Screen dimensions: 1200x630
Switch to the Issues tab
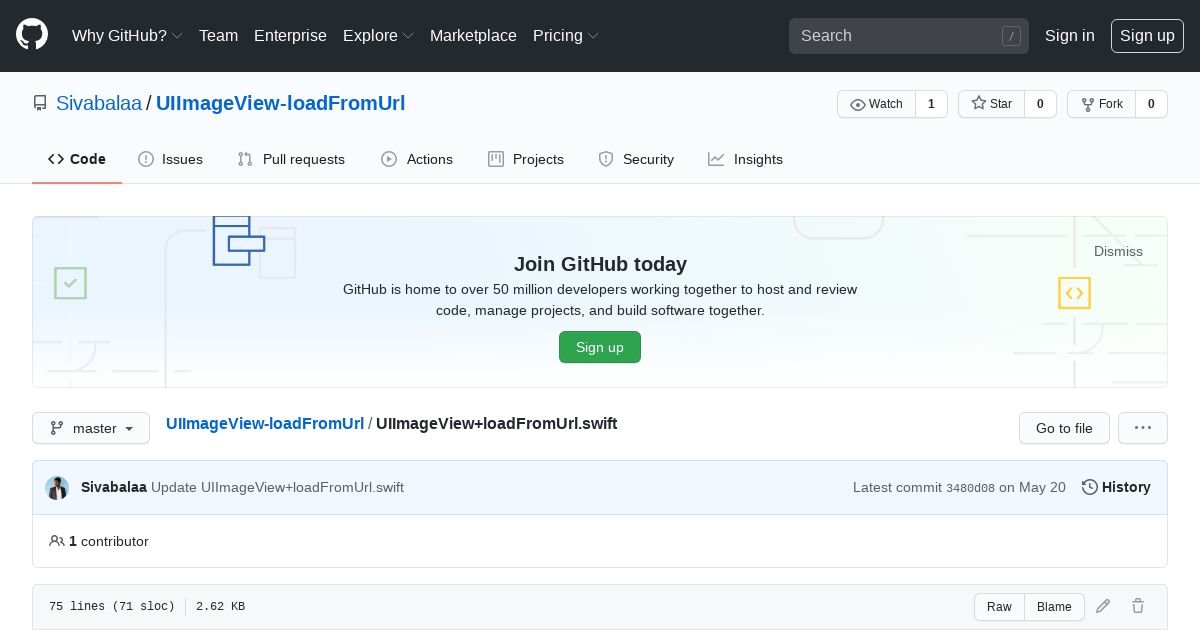click(171, 159)
